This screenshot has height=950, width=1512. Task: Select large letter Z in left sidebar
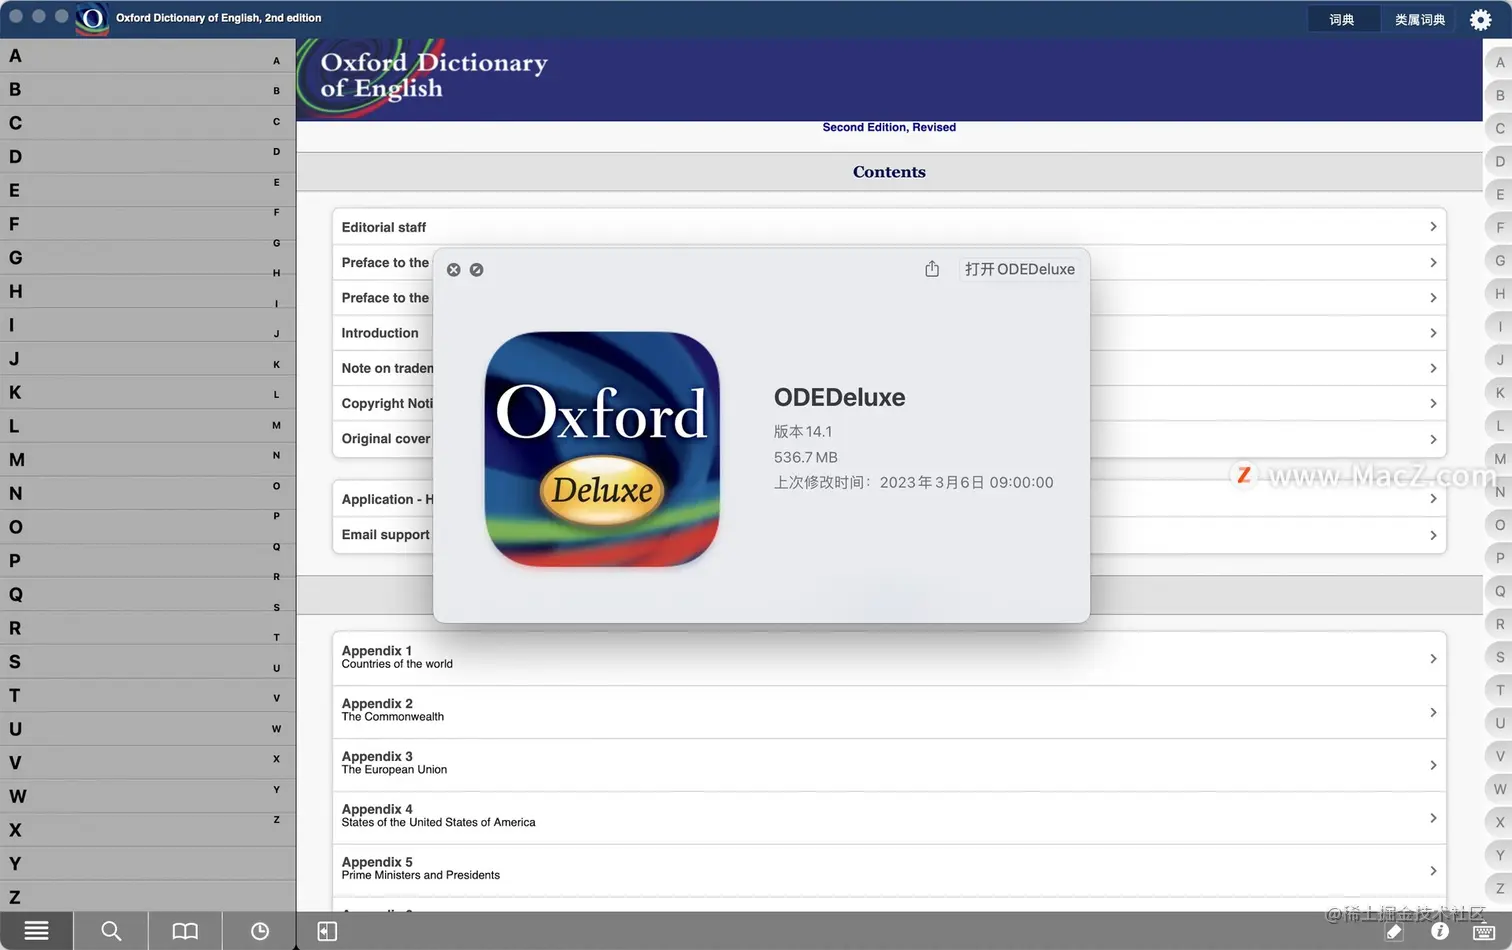coord(14,898)
